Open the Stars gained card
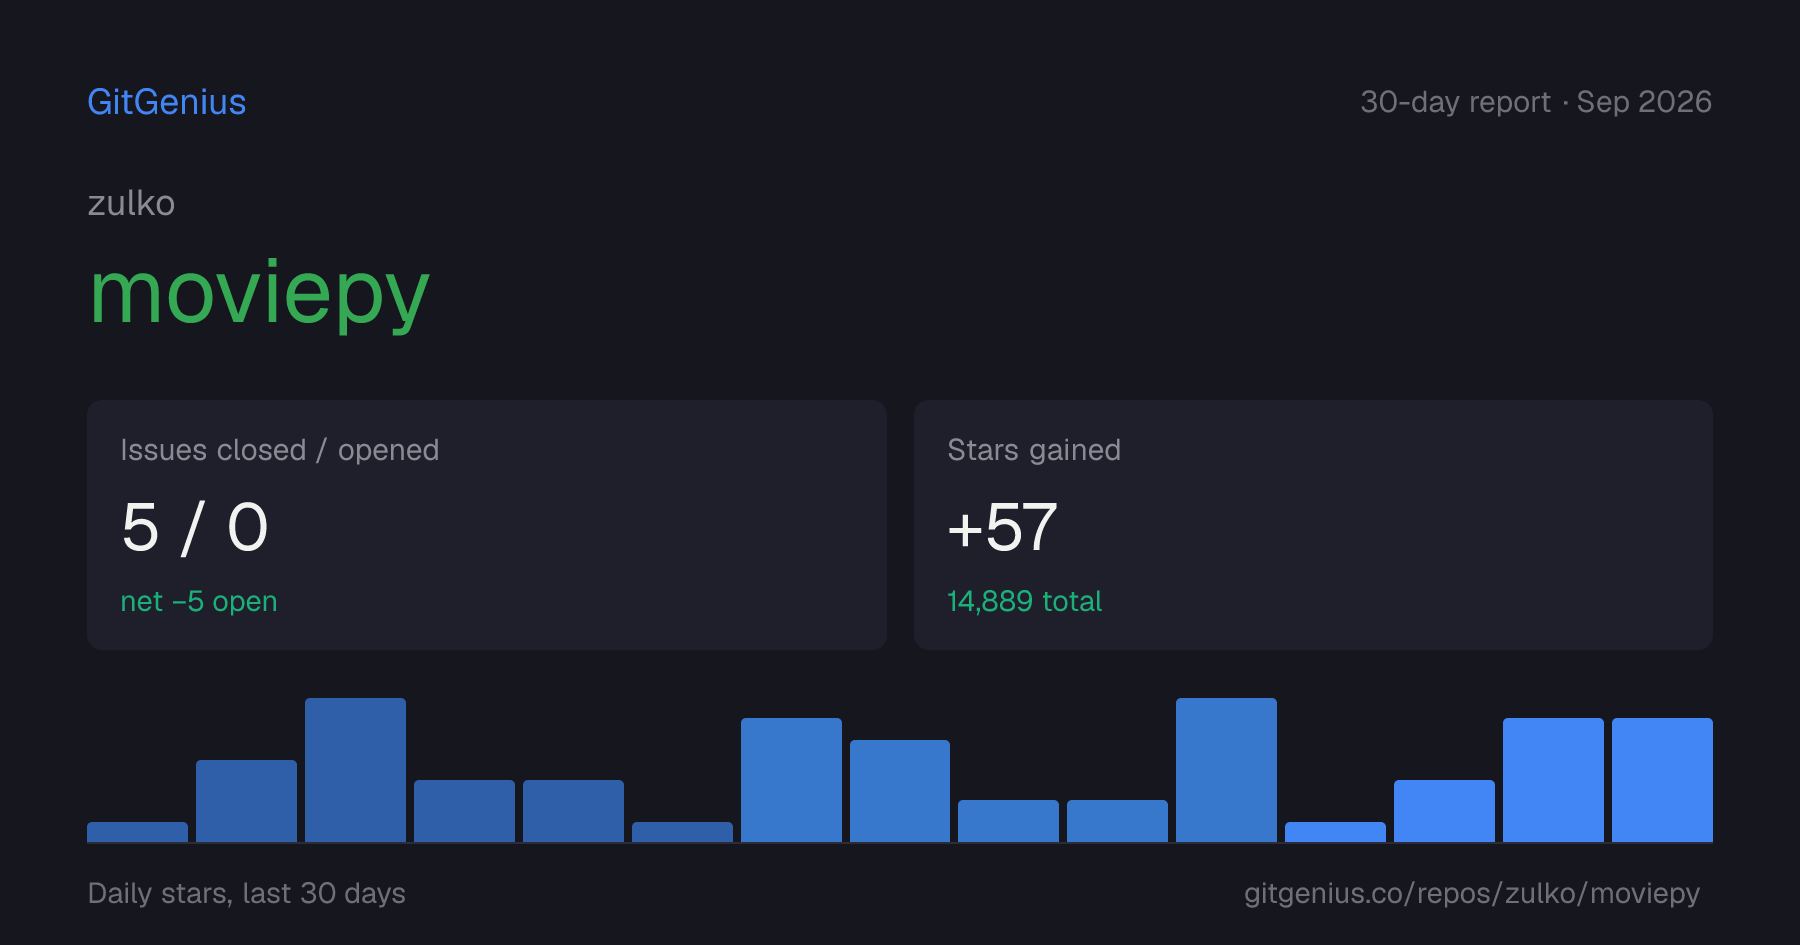Image resolution: width=1800 pixels, height=945 pixels. 1313,525
